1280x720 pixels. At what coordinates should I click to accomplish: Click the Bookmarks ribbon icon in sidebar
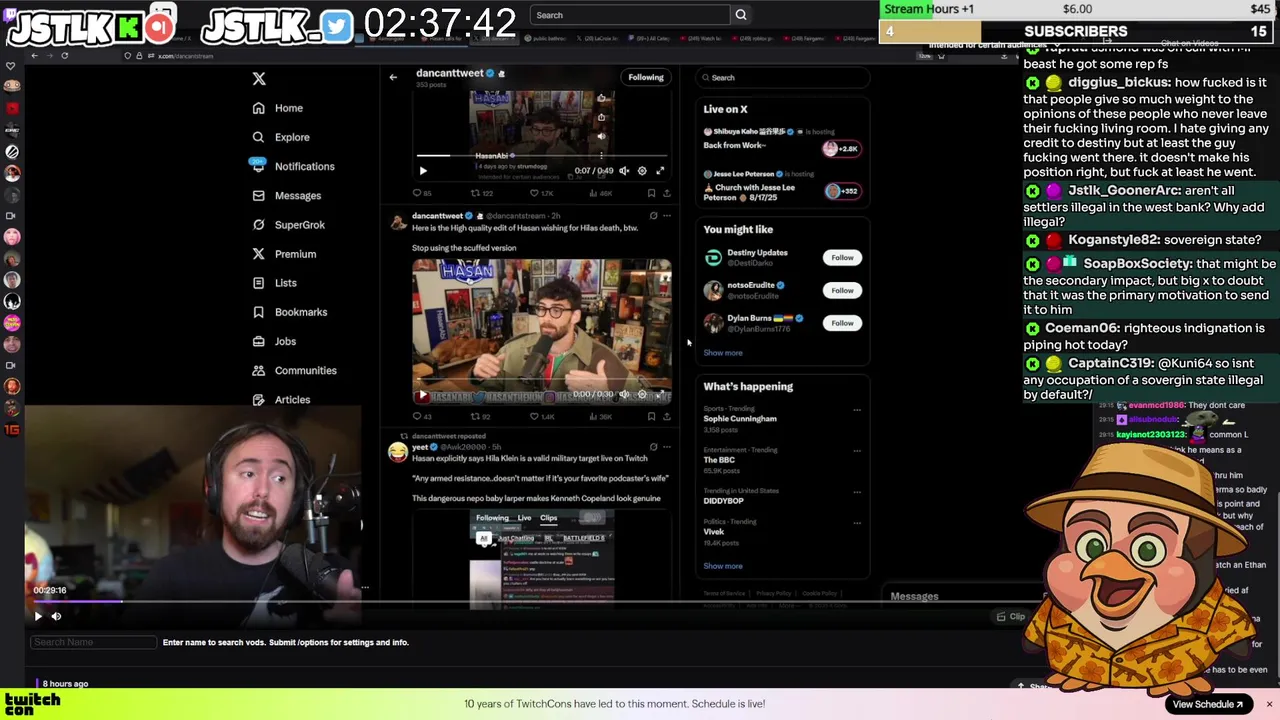click(259, 312)
